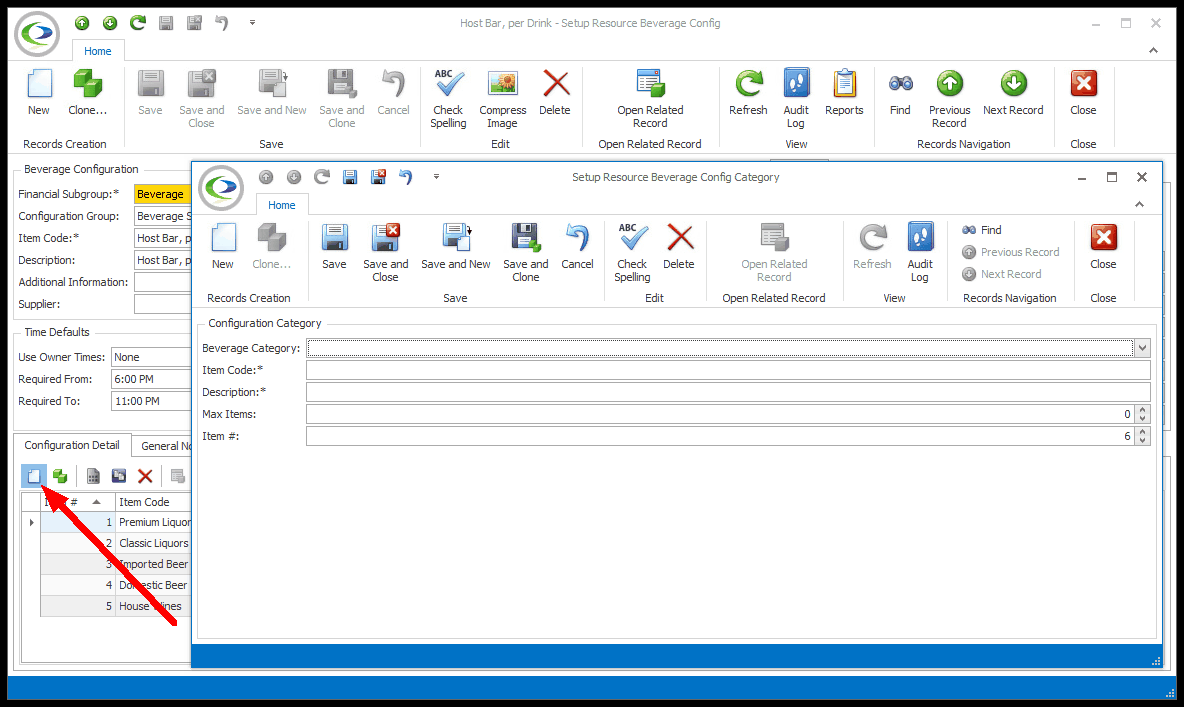Image resolution: width=1184 pixels, height=707 pixels.
Task: Collapse the main window ribbon with the chevron
Action: [1153, 51]
